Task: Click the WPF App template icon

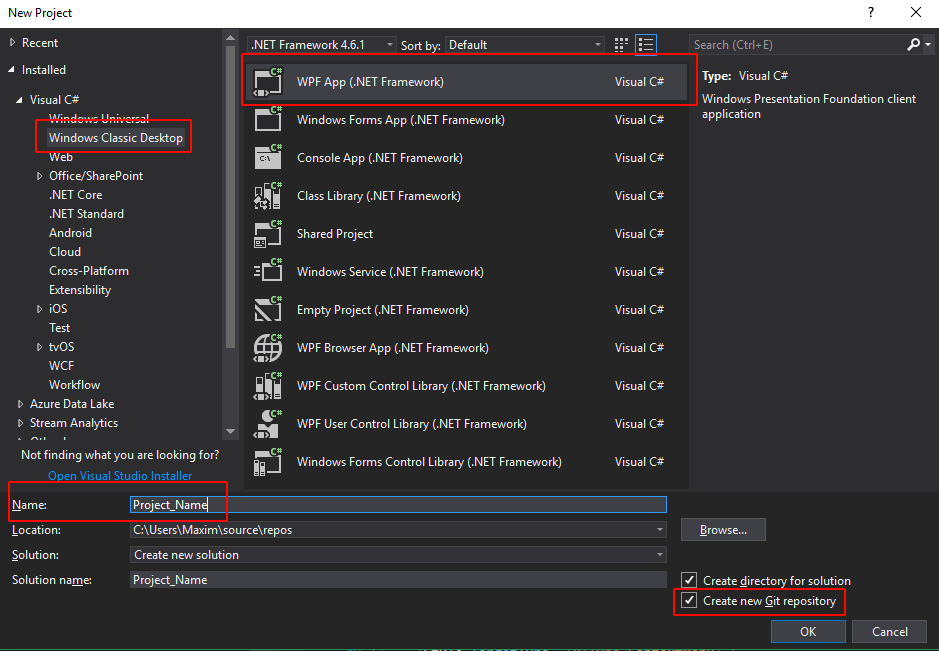Action: click(268, 81)
